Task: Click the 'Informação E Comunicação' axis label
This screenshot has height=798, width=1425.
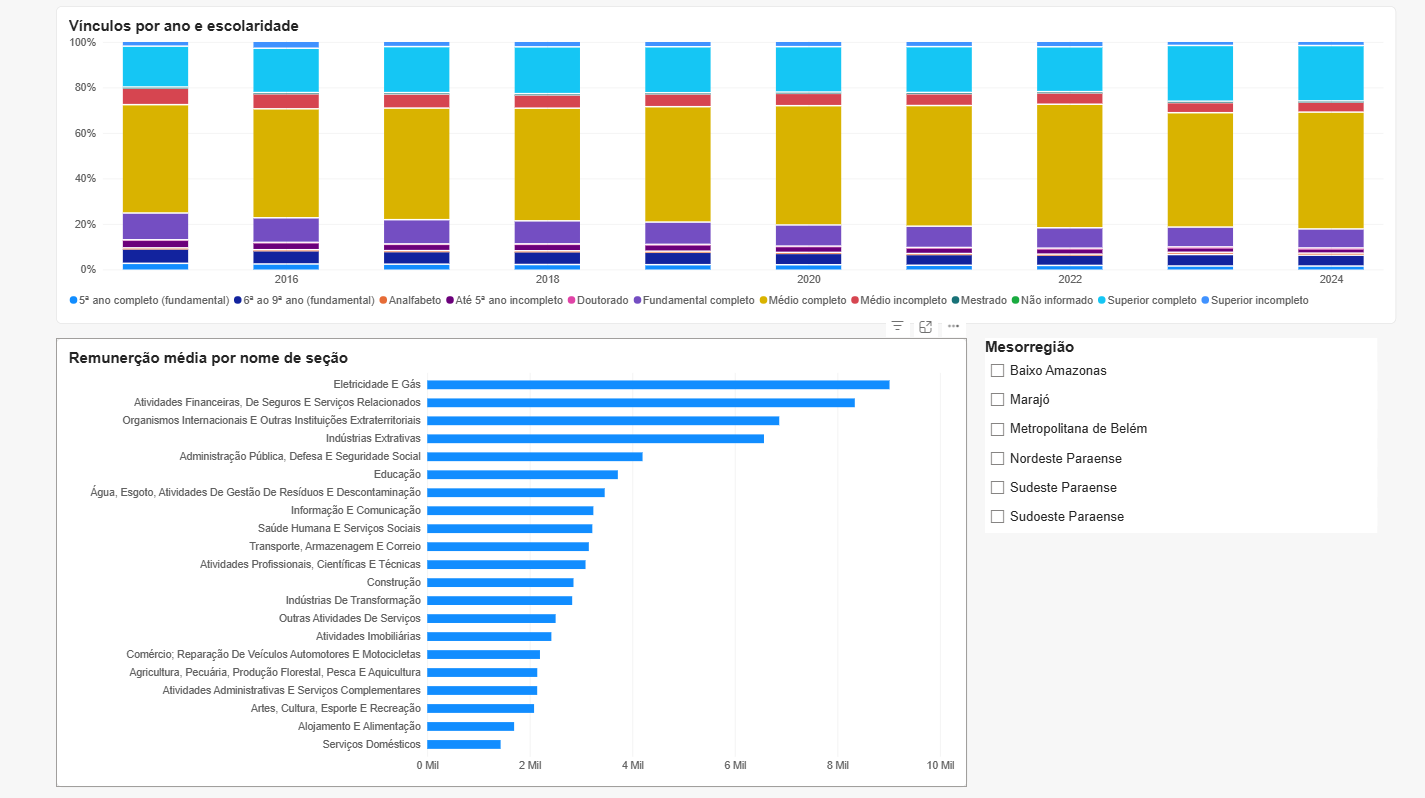Action: click(x=356, y=510)
